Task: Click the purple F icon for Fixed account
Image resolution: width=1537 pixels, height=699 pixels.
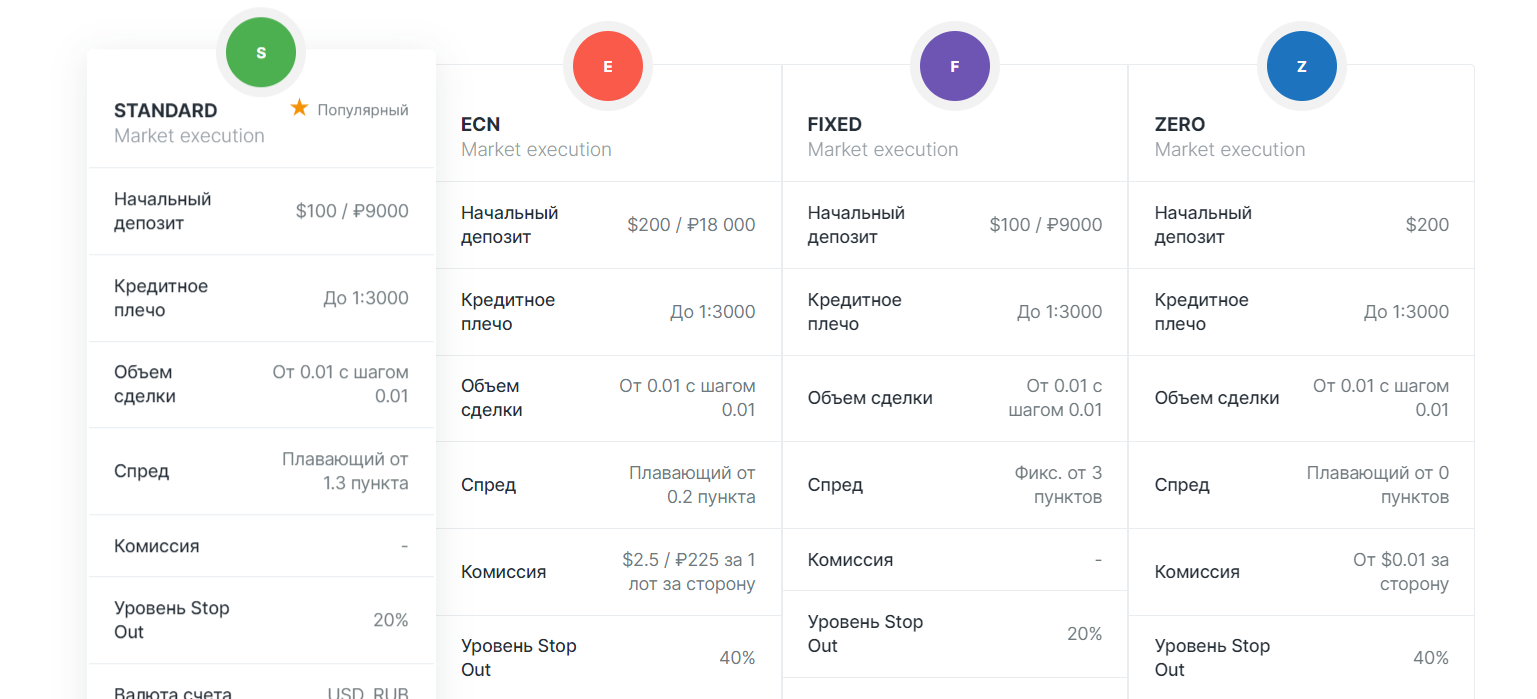Action: tap(954, 66)
